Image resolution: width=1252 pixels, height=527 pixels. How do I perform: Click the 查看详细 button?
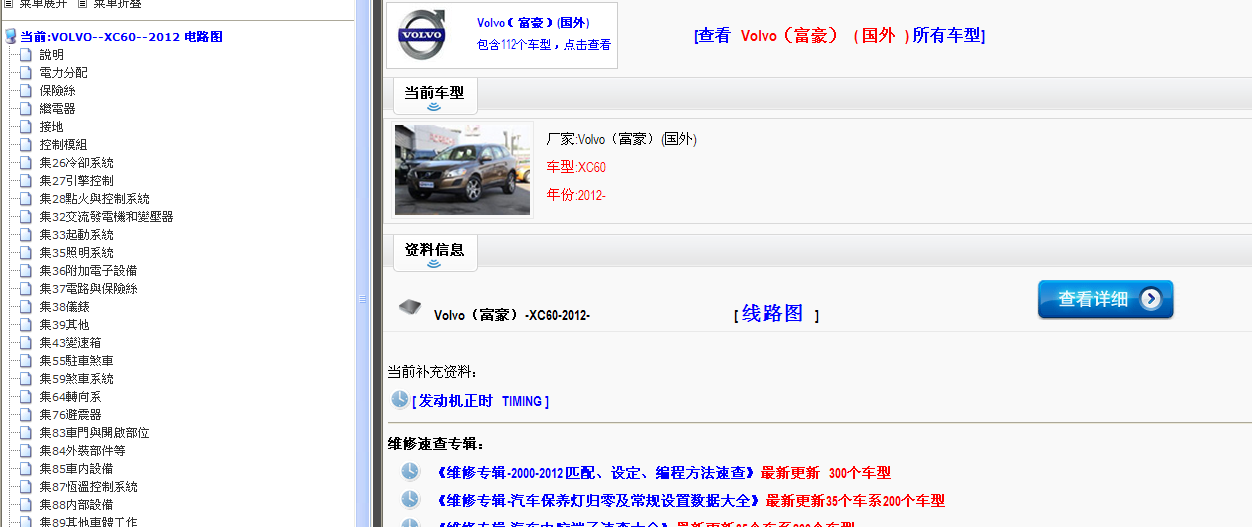1105,299
